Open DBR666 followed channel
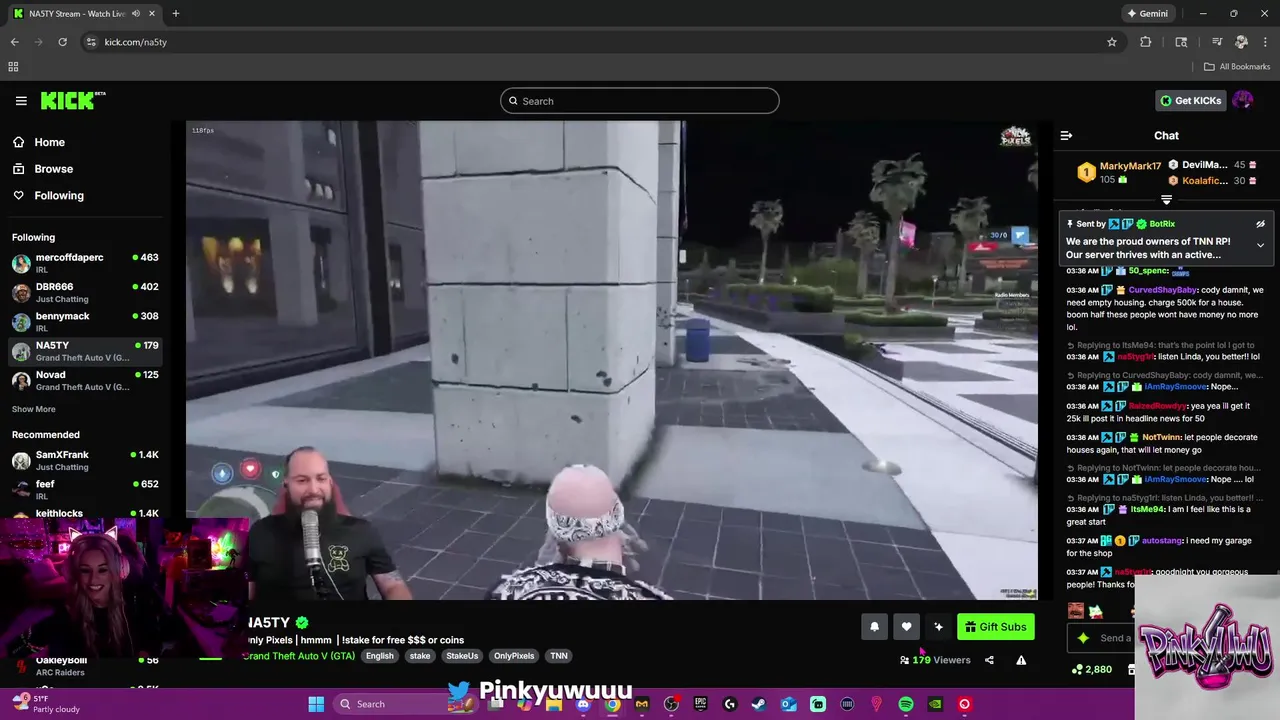The height and width of the screenshot is (720, 1280). coord(85,293)
